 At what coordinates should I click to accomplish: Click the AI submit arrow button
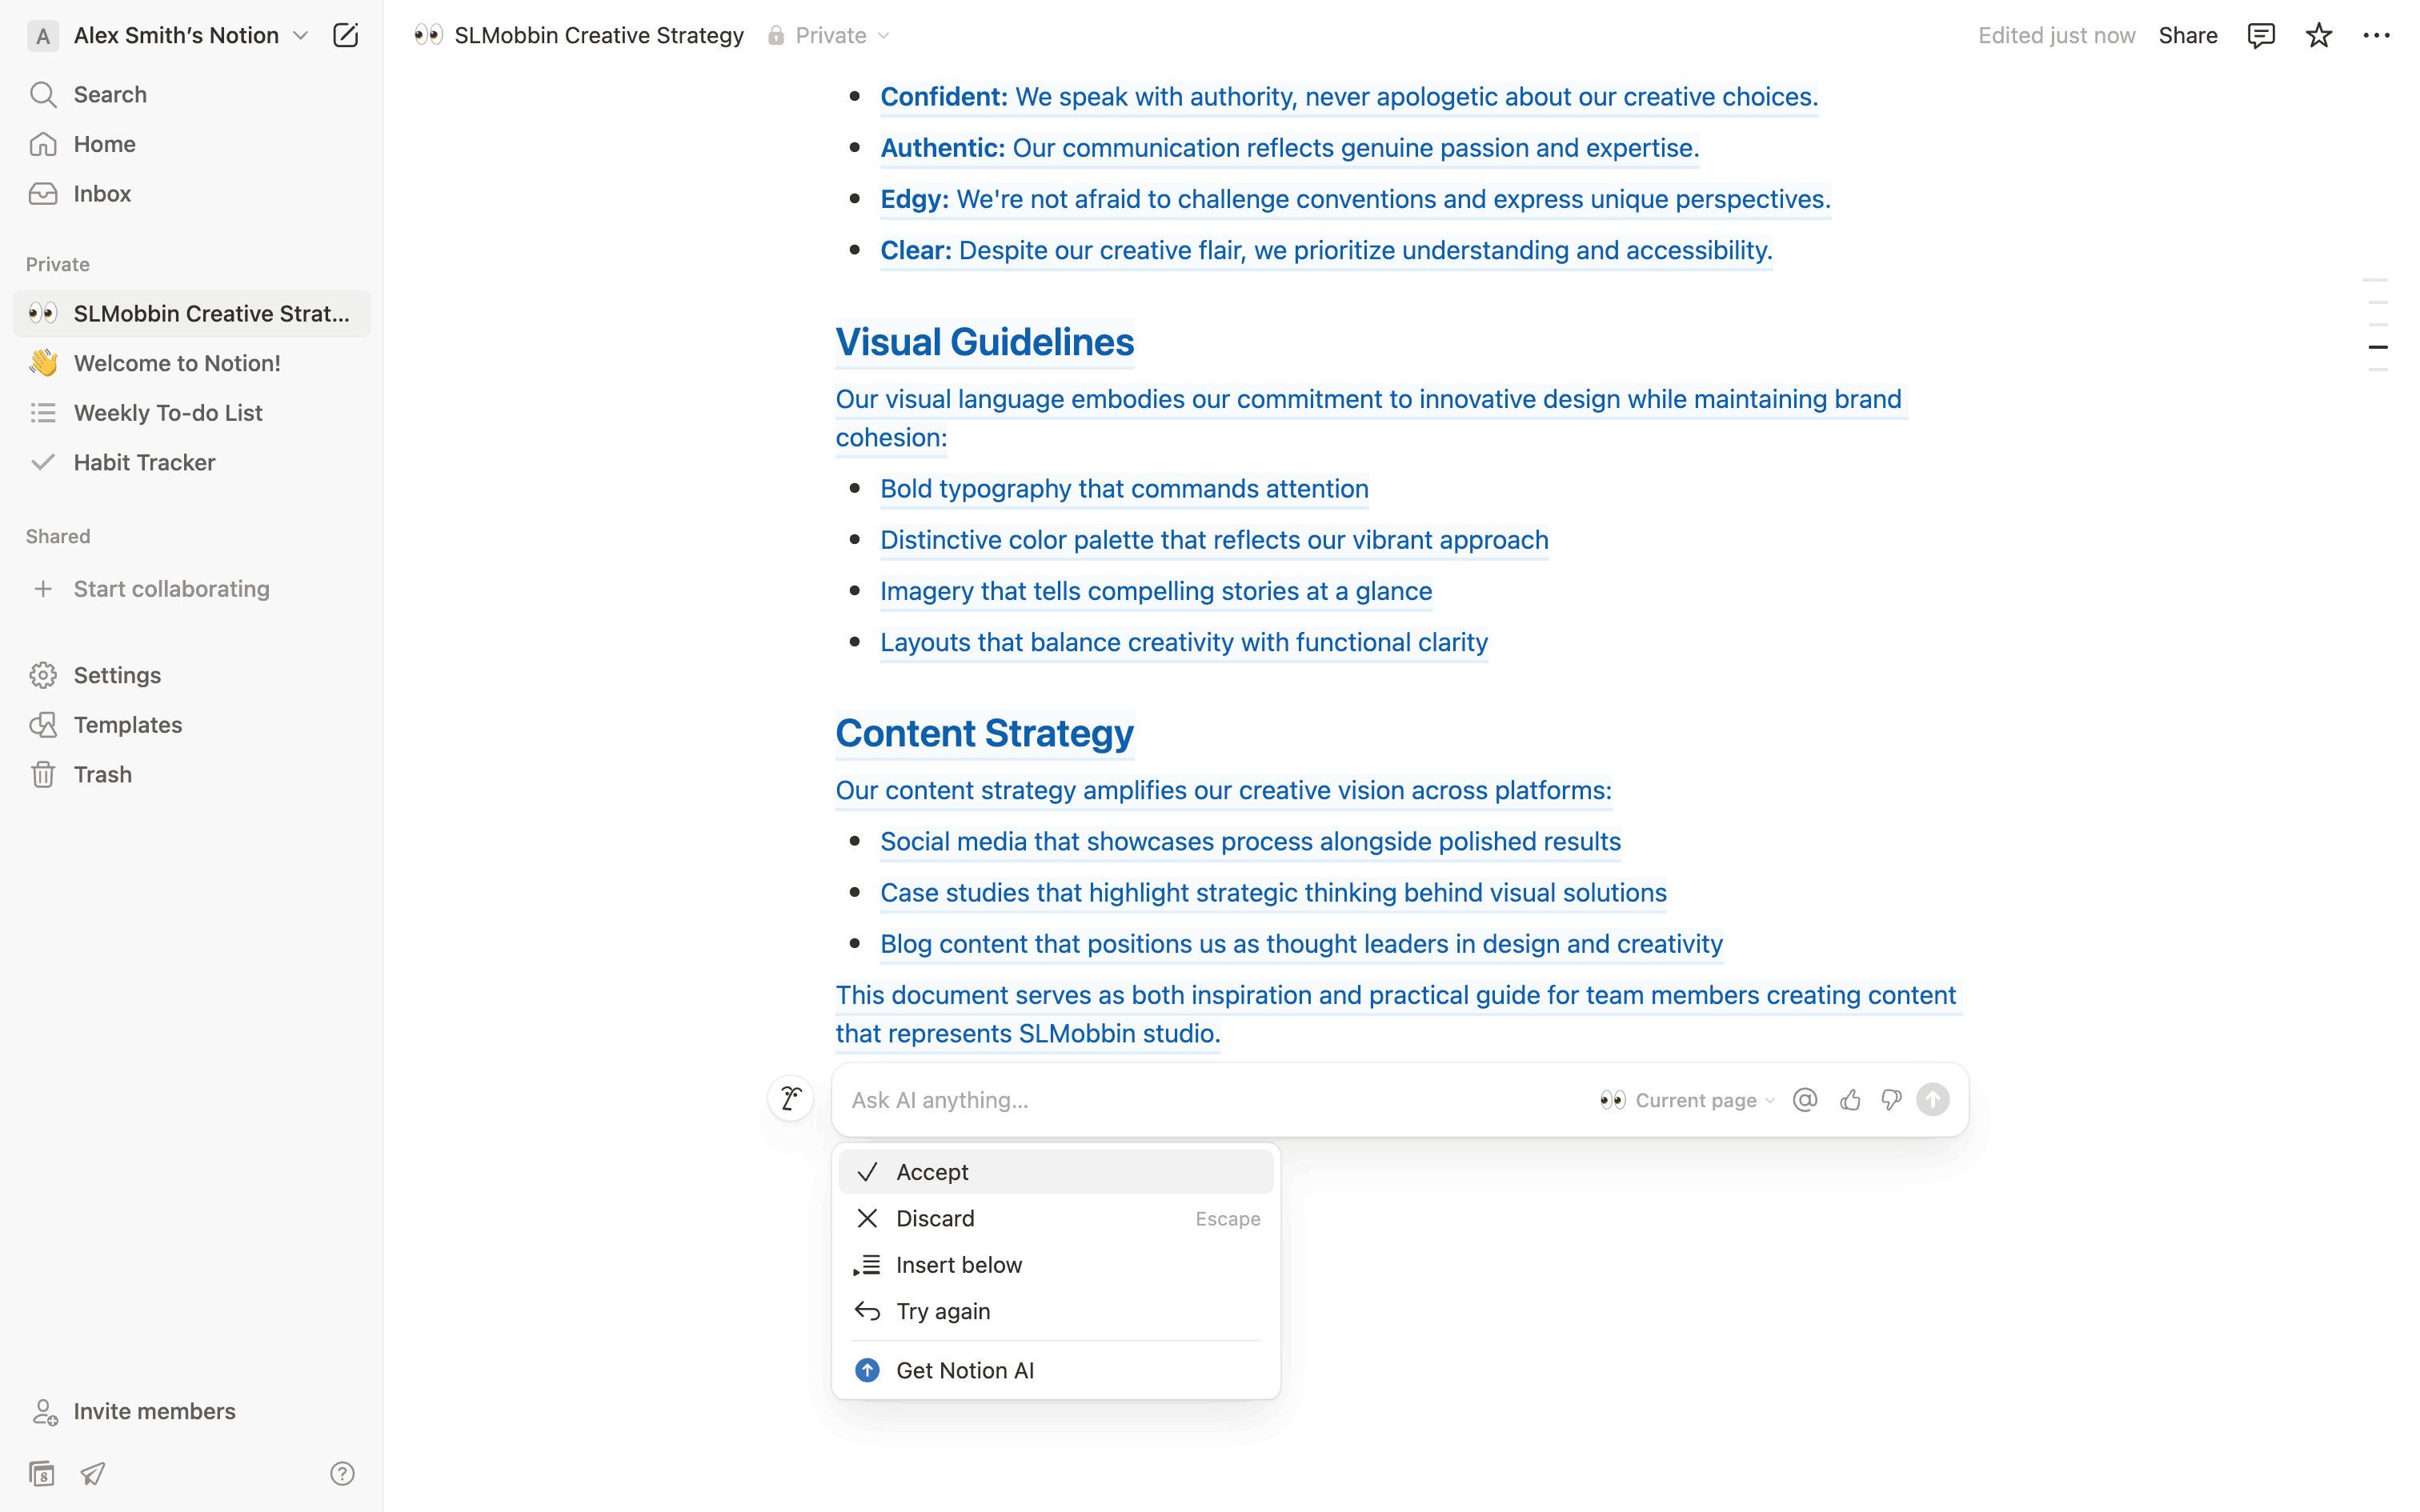(x=1933, y=1100)
